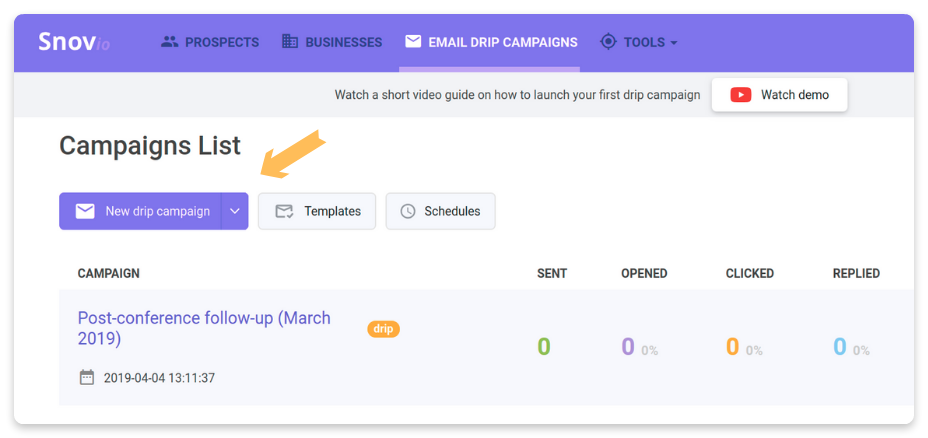
Task: Open the Businesses tab
Action: 332,42
